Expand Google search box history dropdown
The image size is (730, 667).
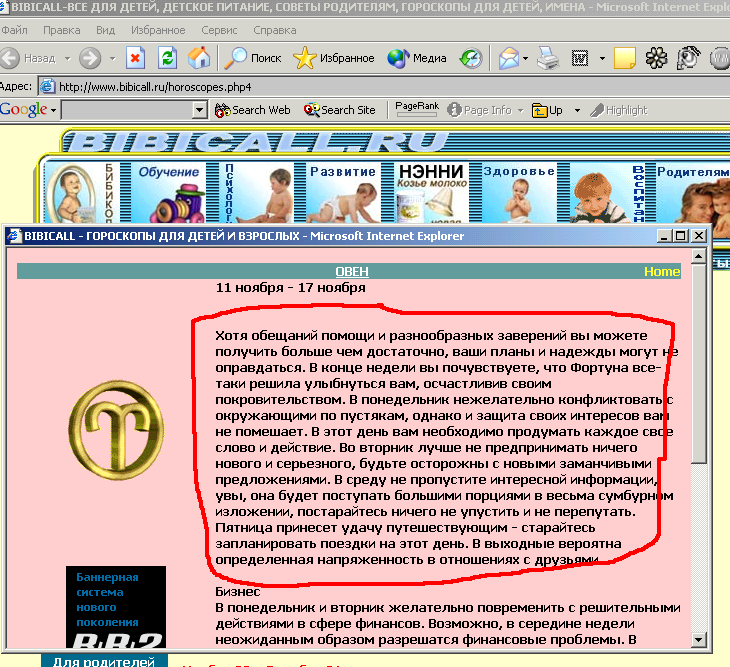tap(199, 110)
